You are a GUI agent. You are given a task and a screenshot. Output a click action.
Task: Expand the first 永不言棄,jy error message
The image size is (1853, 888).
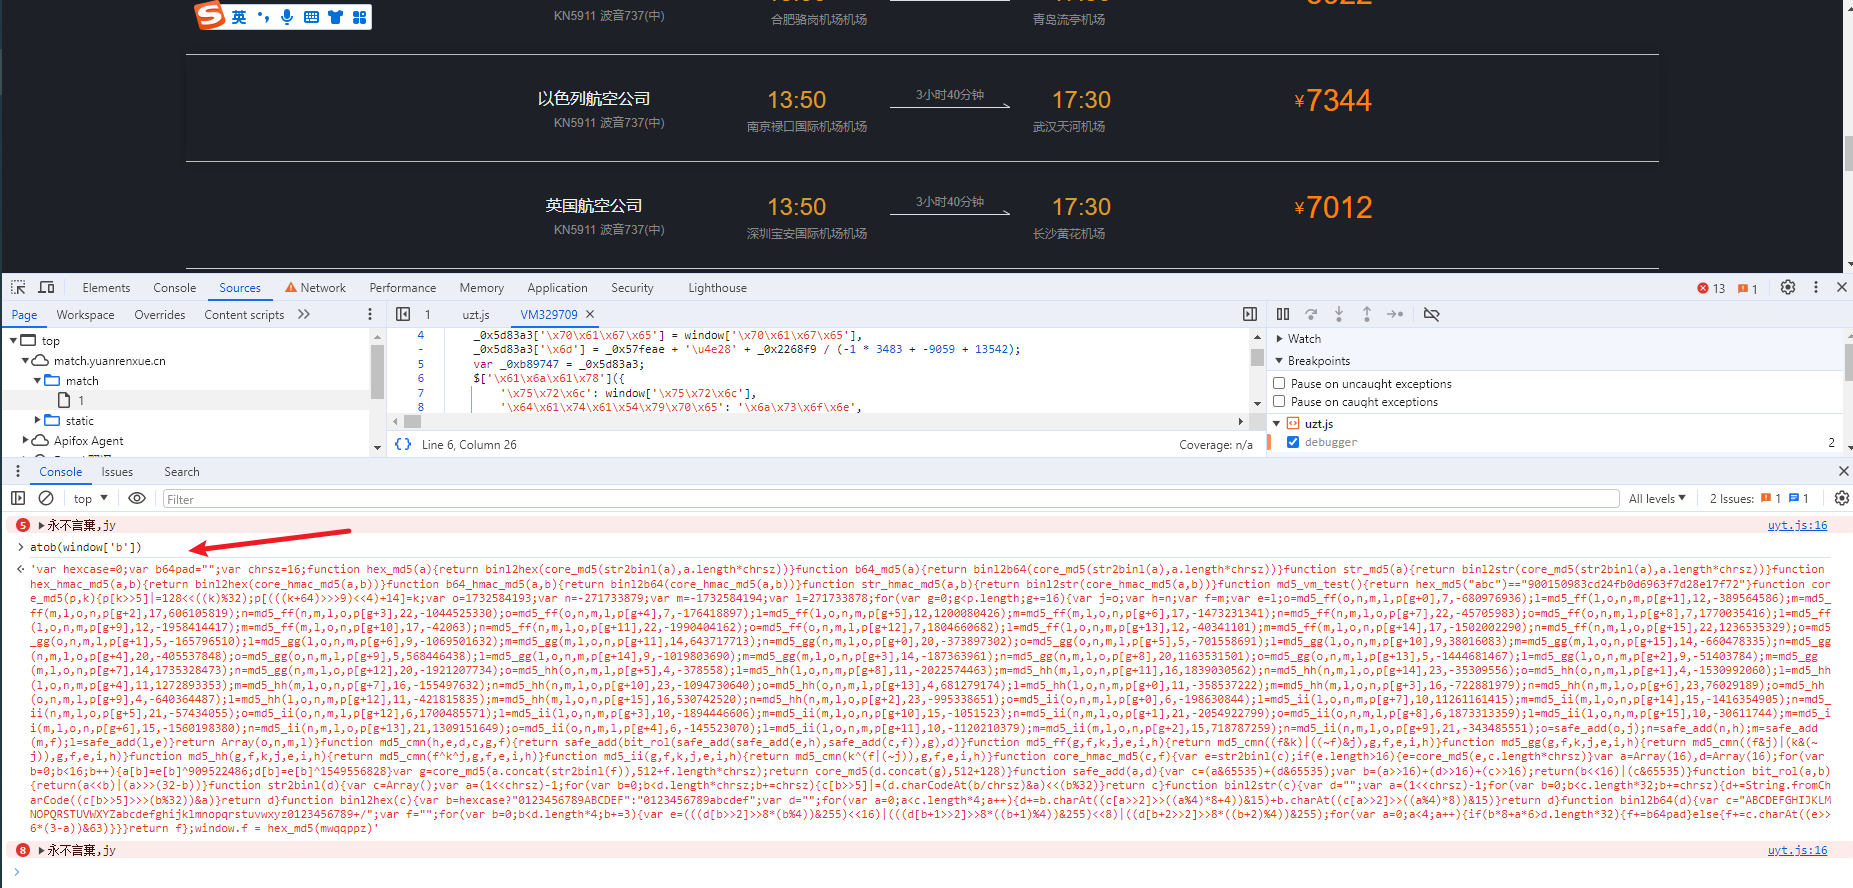41,525
